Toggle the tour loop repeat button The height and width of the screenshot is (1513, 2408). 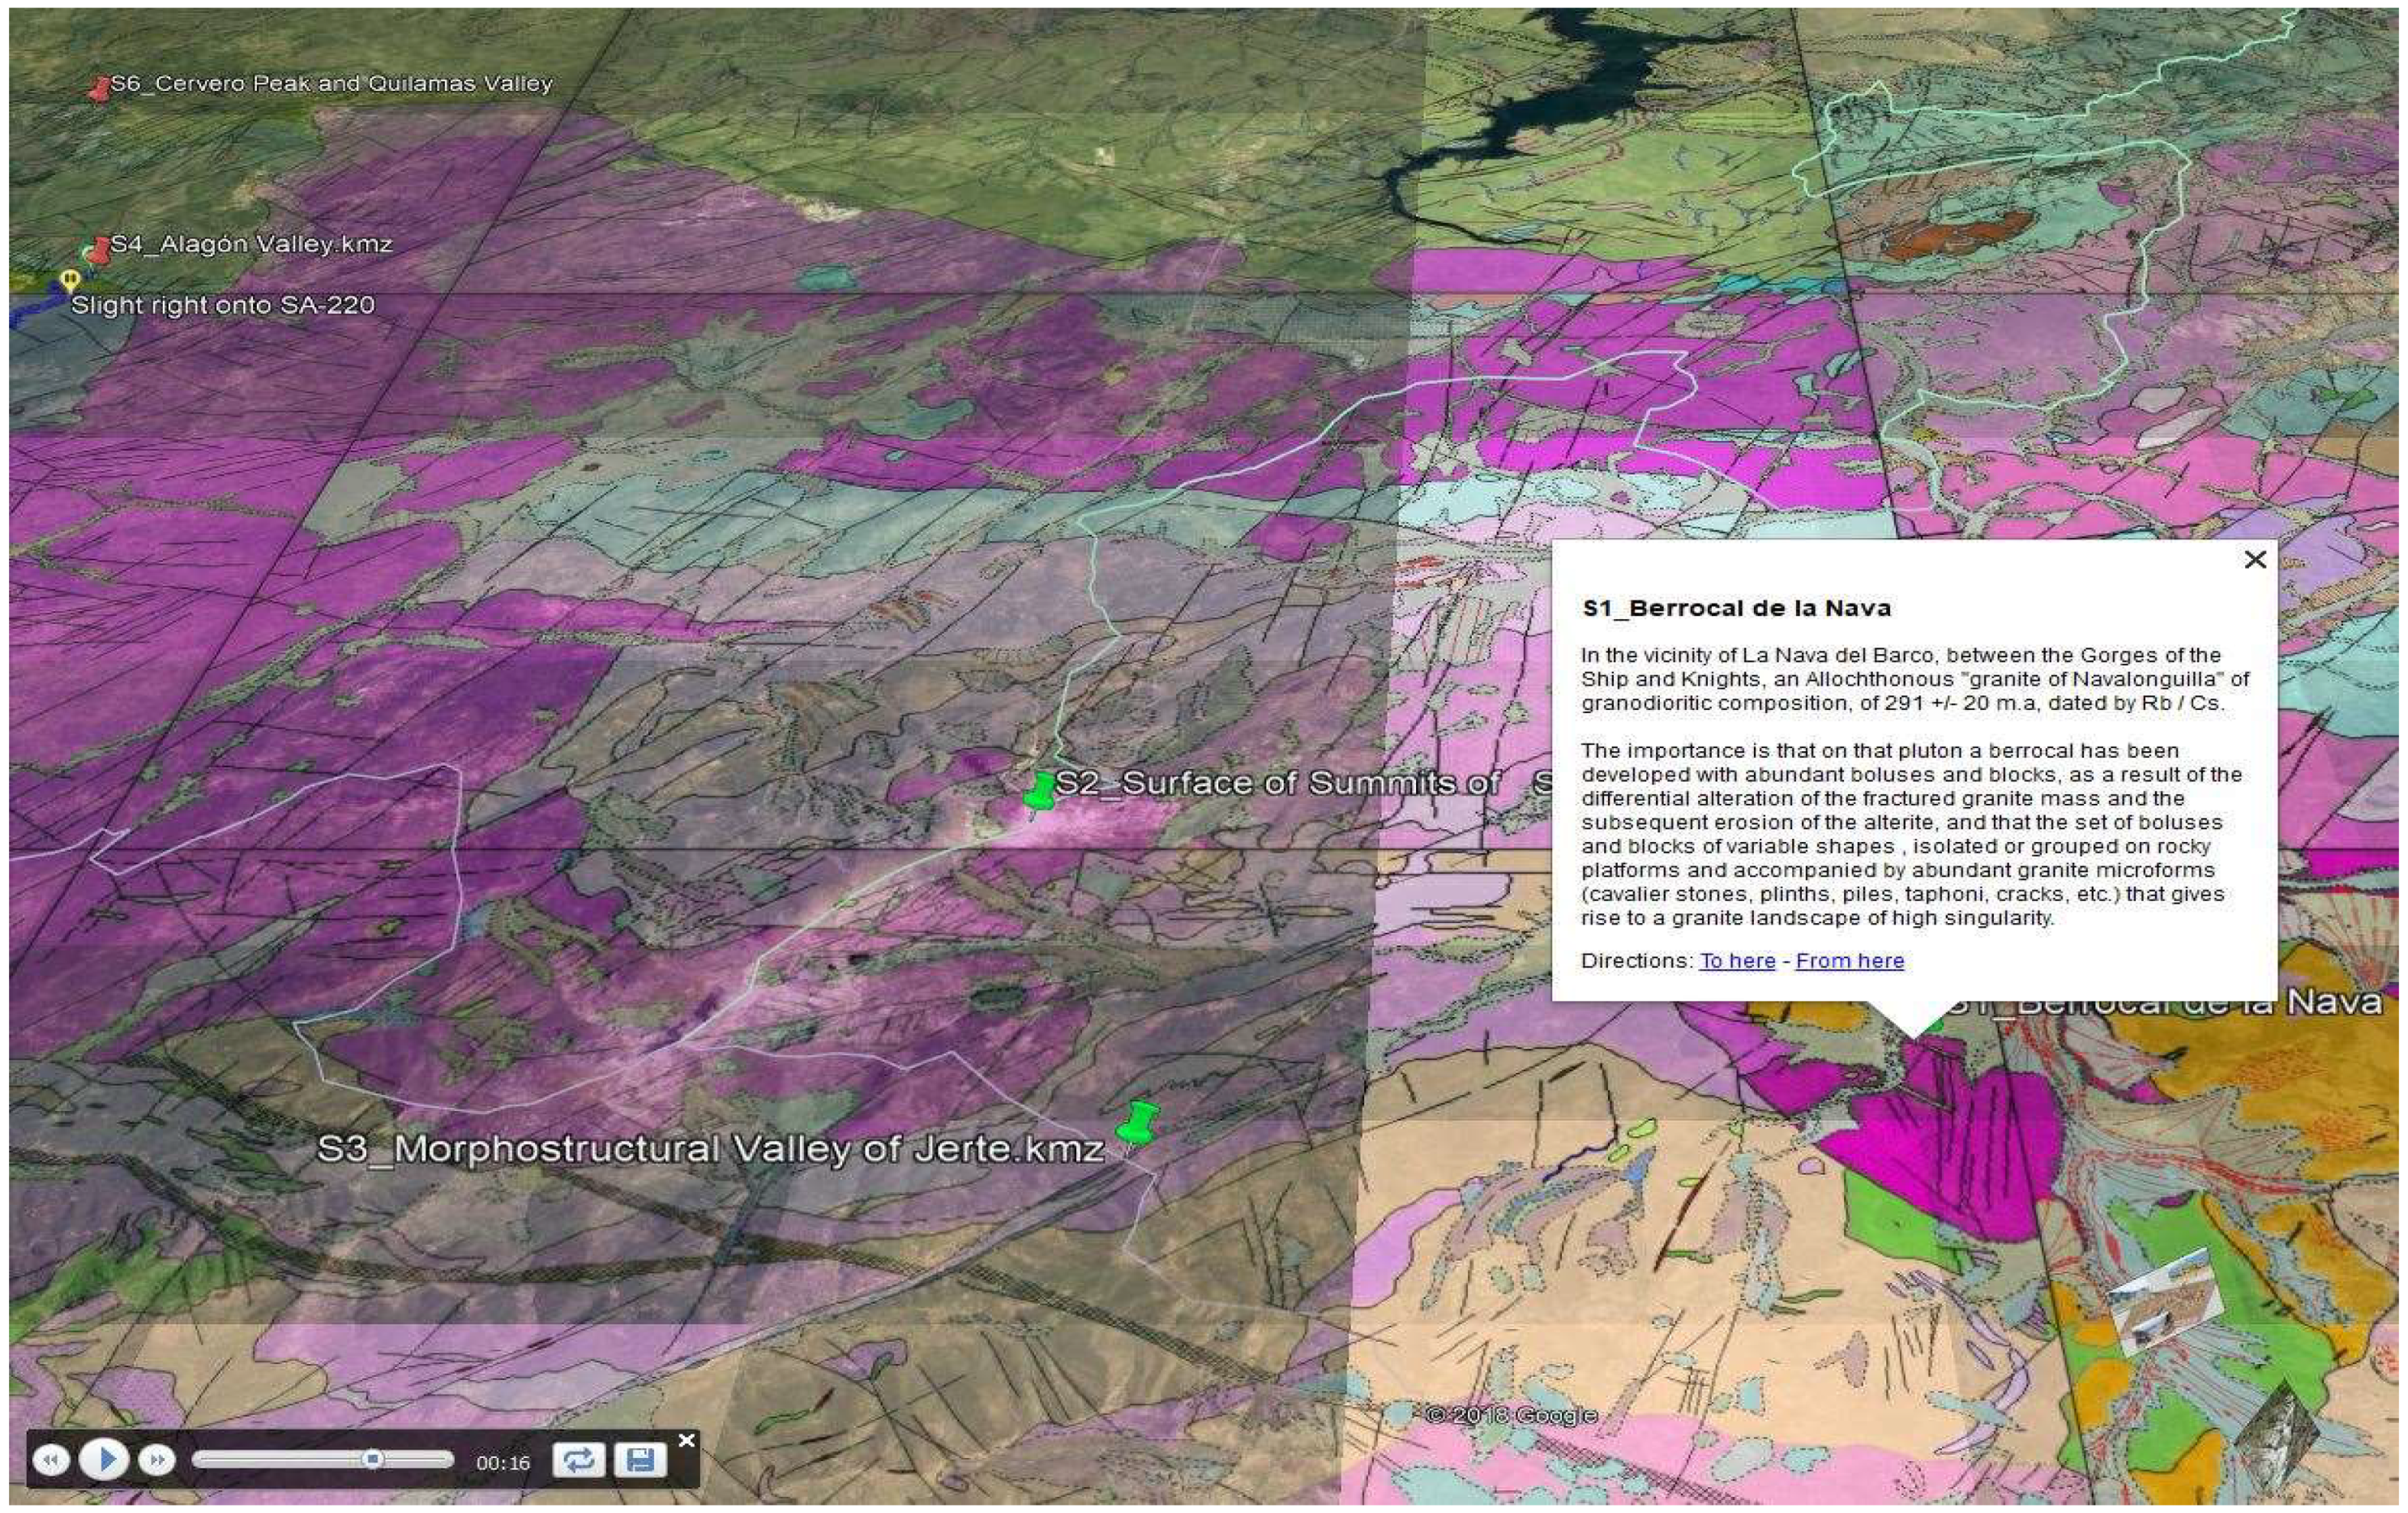(x=578, y=1460)
